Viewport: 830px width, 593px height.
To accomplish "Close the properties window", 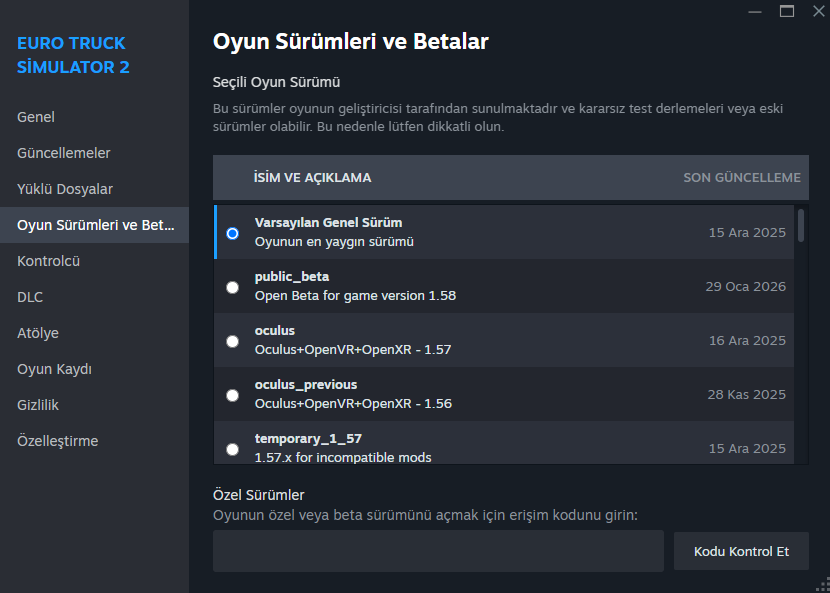I will (x=818, y=11).
